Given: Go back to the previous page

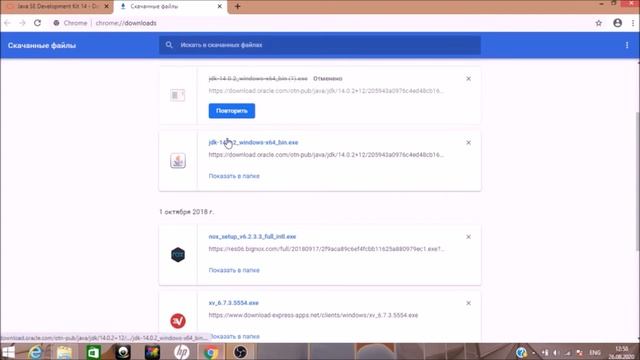Looking at the screenshot, I should (7, 23).
